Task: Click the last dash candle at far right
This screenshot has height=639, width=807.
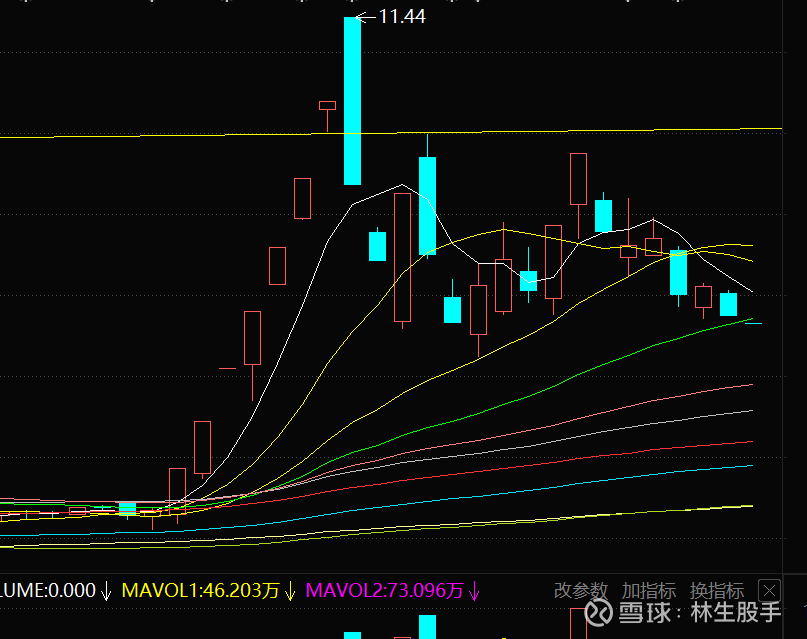Action: [754, 323]
